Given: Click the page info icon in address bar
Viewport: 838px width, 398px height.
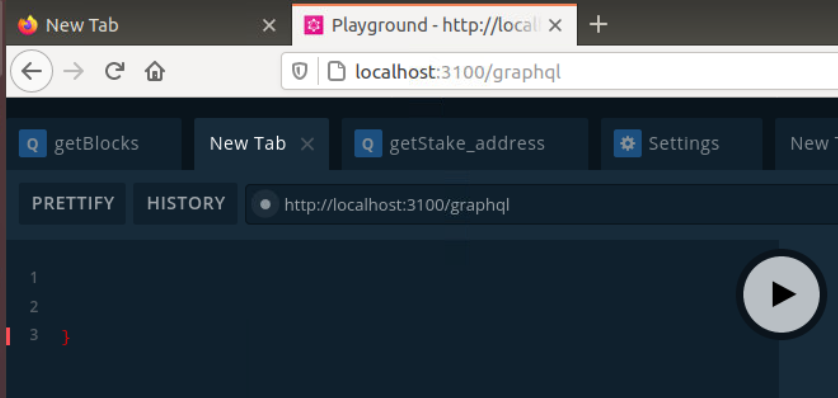Looking at the screenshot, I should 337,71.
